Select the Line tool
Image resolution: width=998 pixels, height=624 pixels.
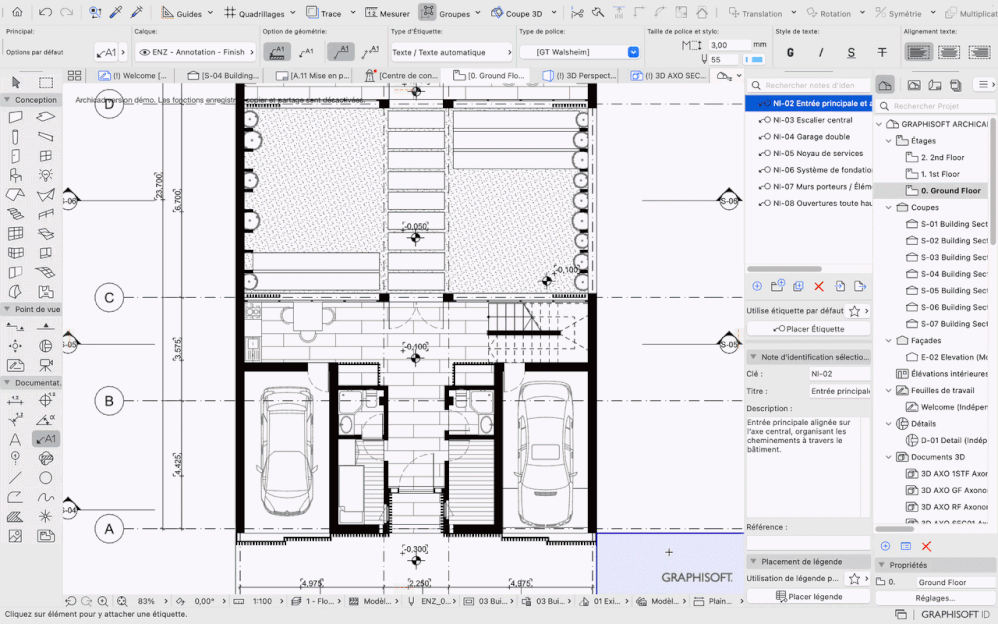(15, 478)
